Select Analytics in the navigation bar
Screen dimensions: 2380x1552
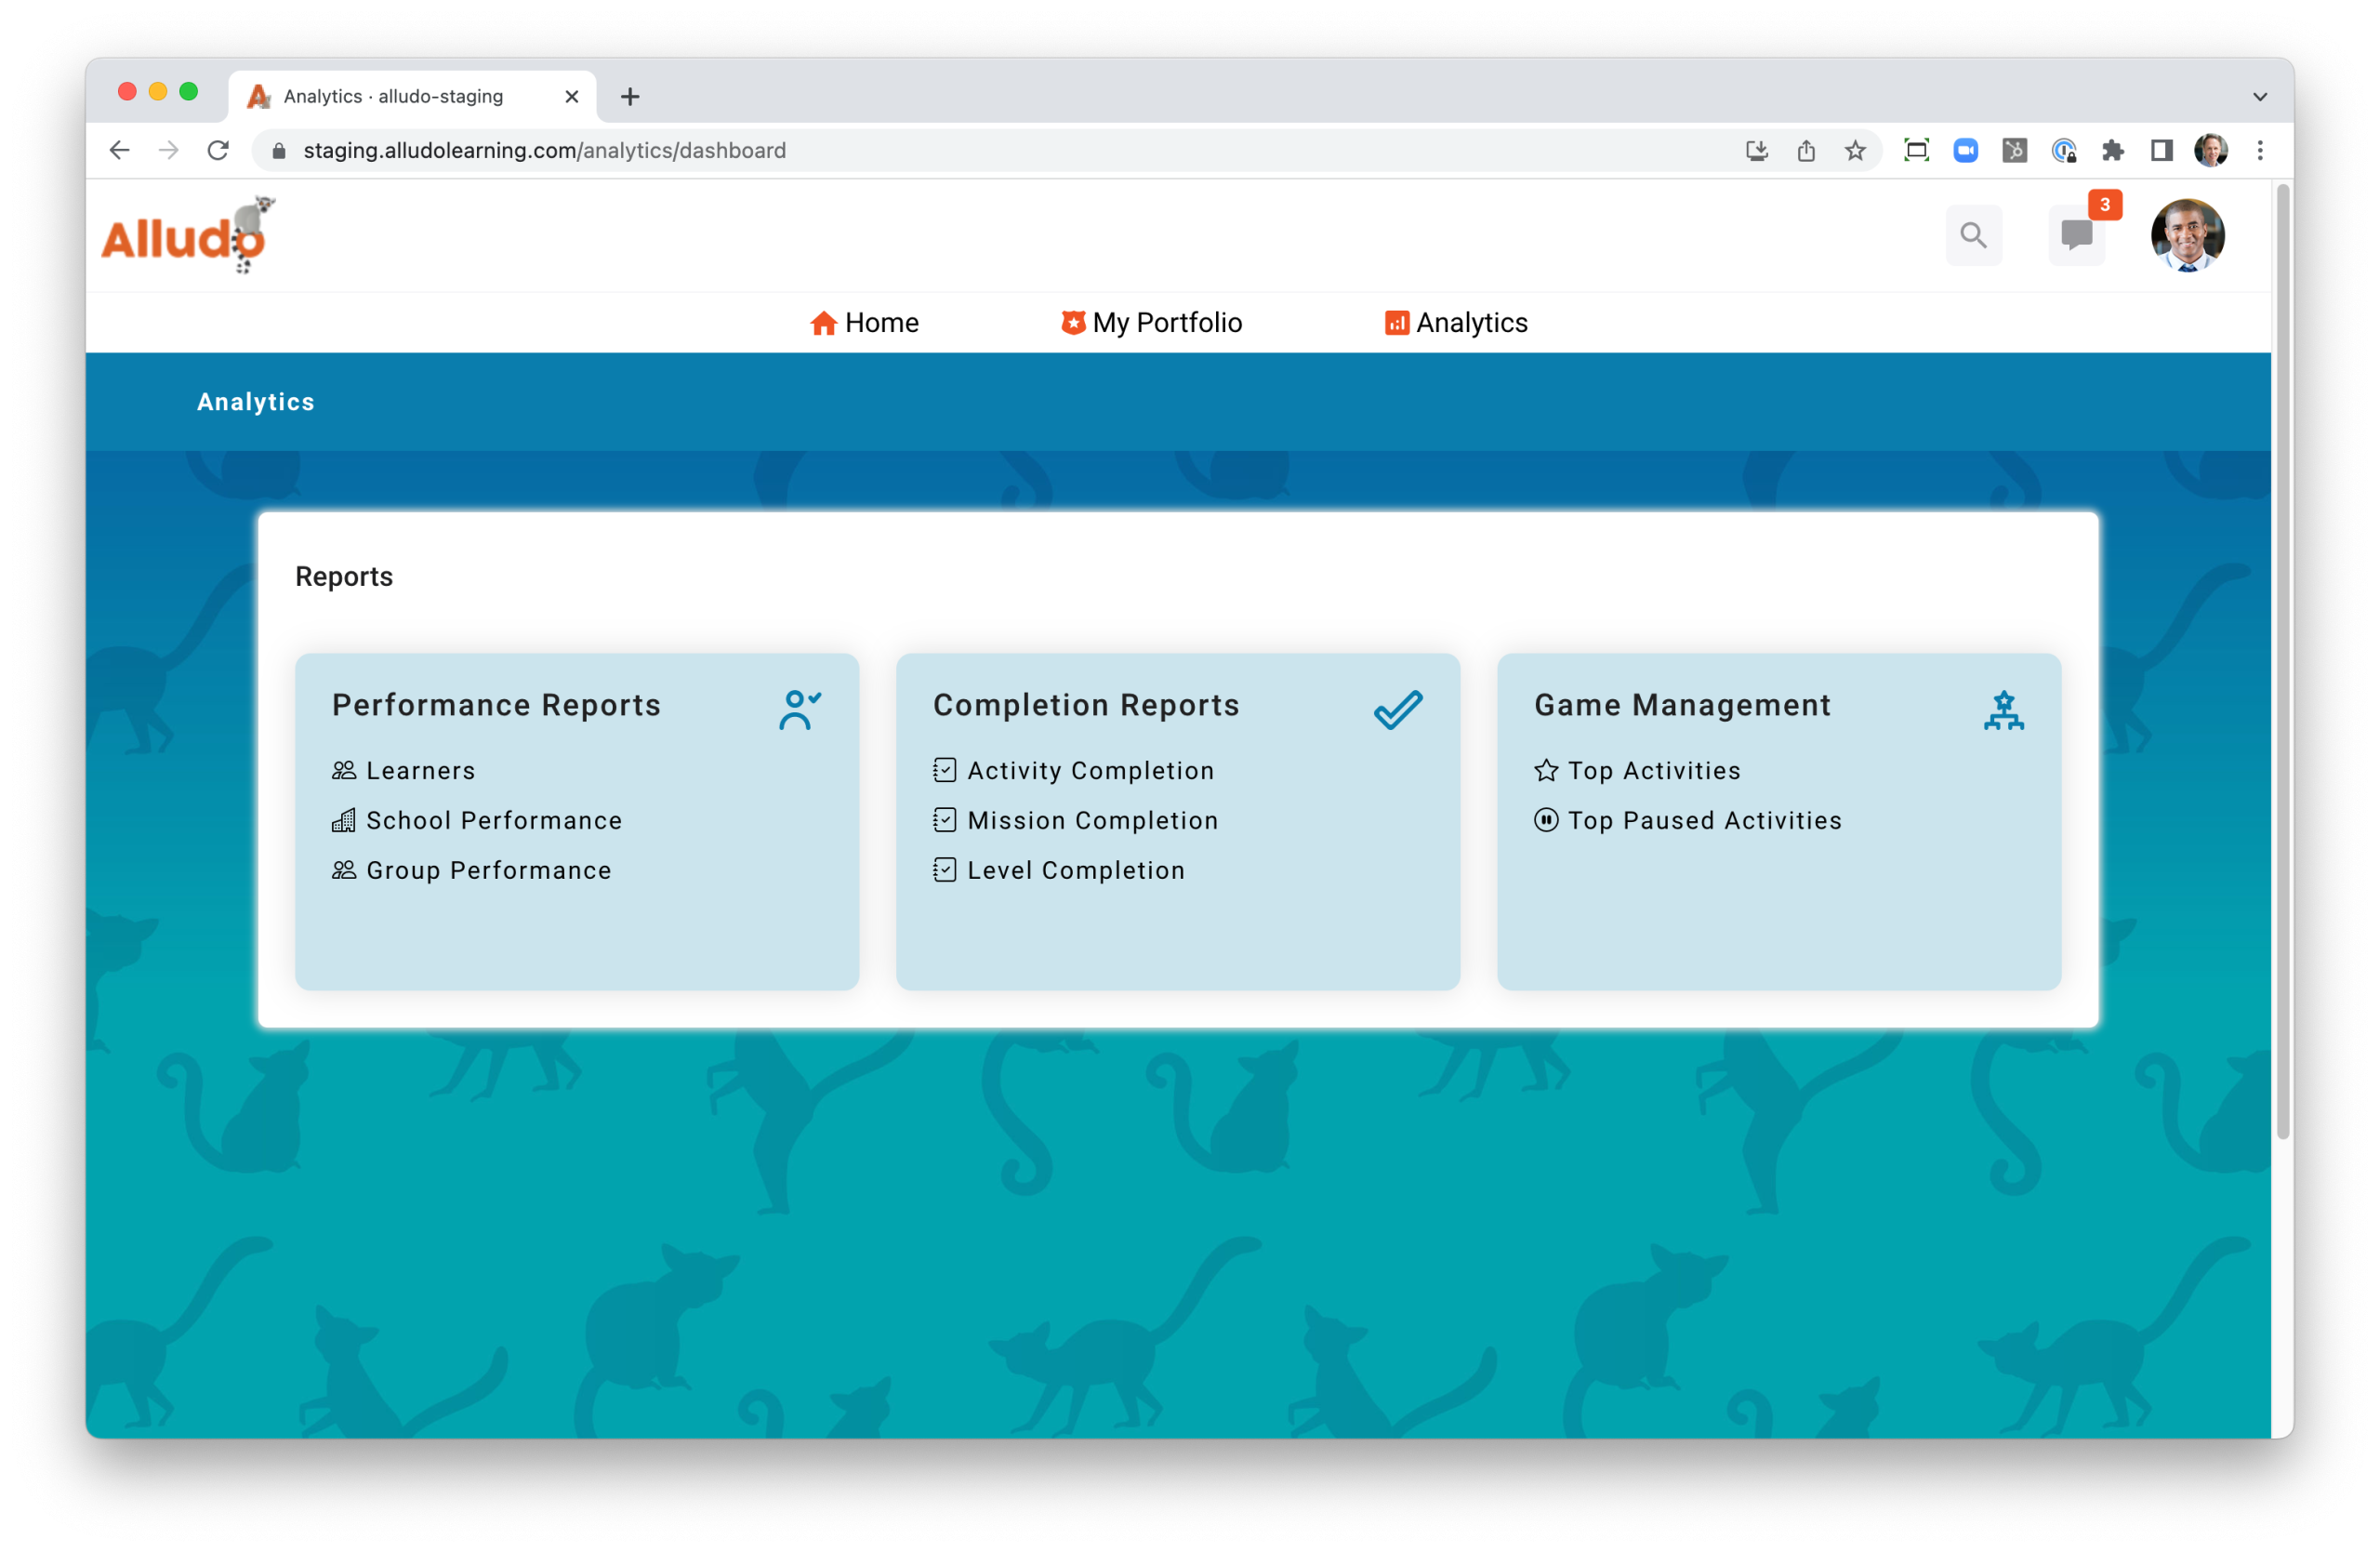[1456, 322]
